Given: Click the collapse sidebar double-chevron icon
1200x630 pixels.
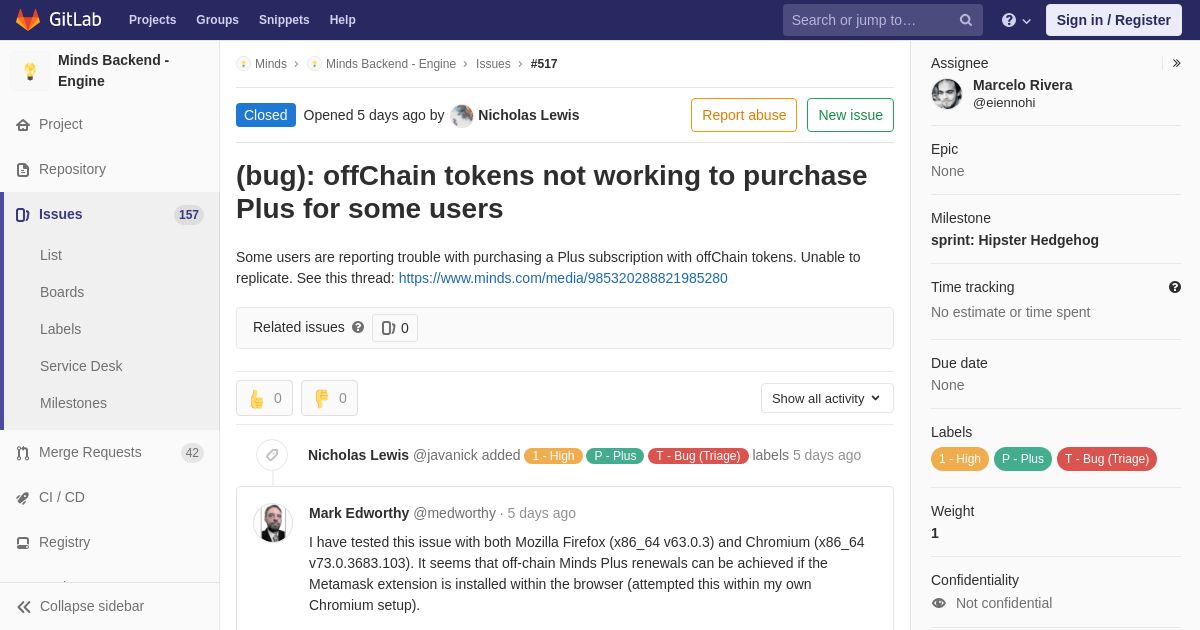Looking at the screenshot, I should click(x=24, y=607).
